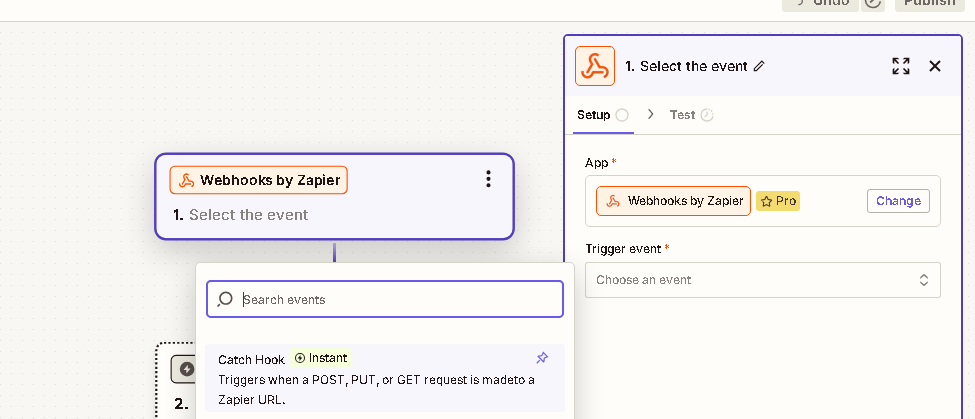Click the Undo button
This screenshot has width=975, height=419.
click(x=820, y=3)
